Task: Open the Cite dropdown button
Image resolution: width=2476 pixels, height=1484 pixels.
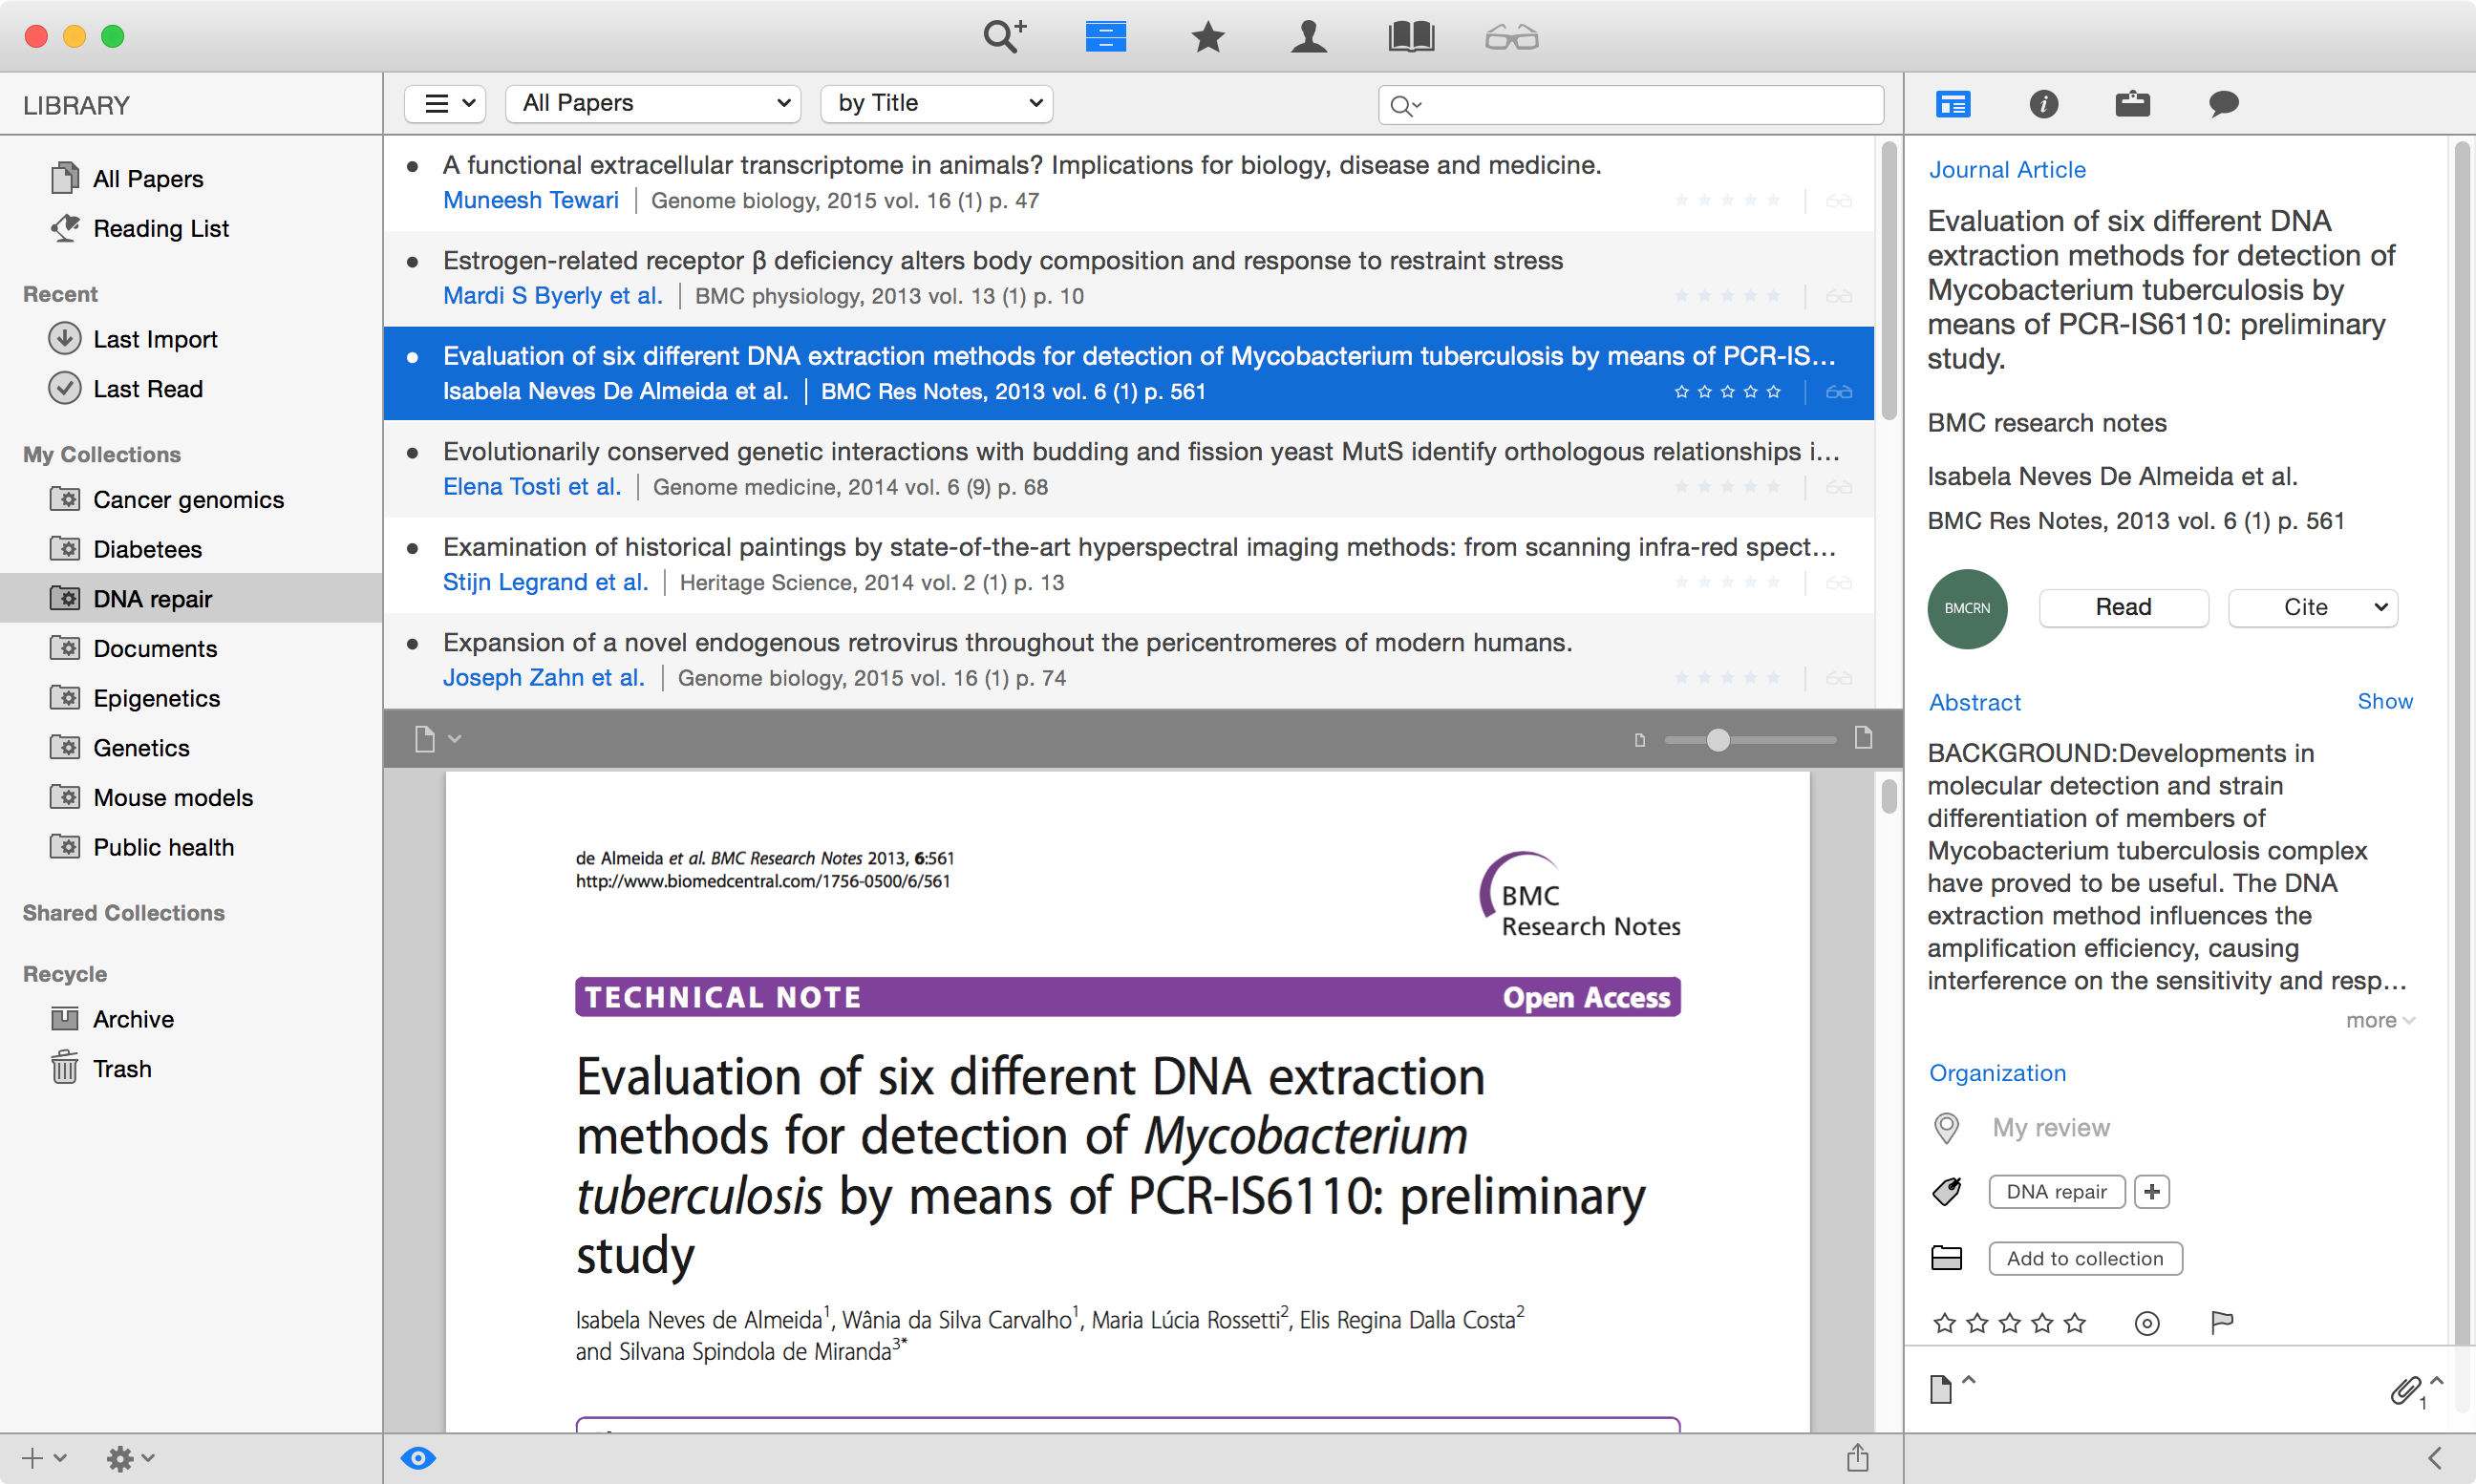Action: tap(2313, 607)
